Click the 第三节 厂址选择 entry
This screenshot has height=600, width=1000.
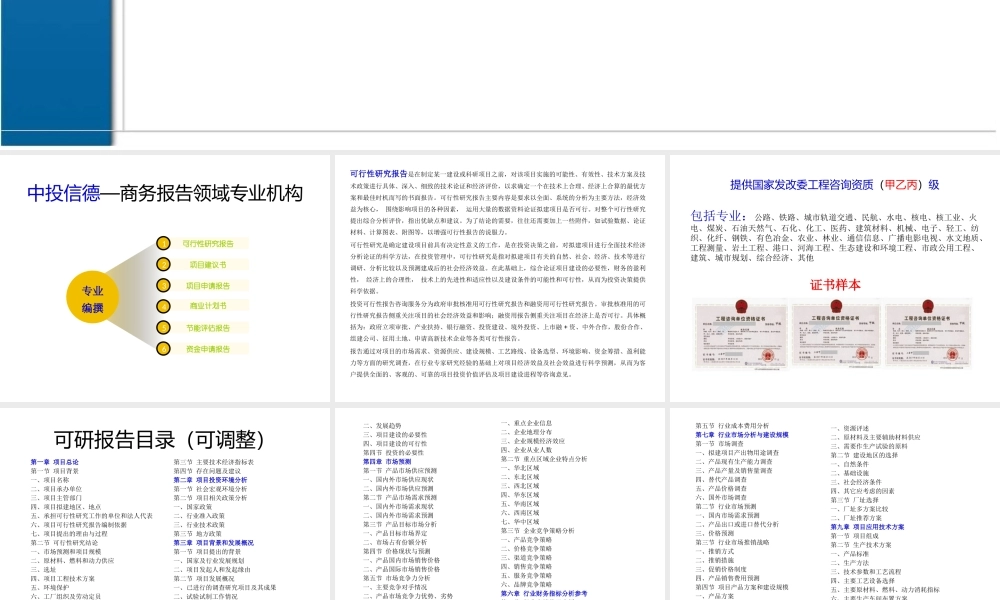pyautogui.click(x=855, y=500)
